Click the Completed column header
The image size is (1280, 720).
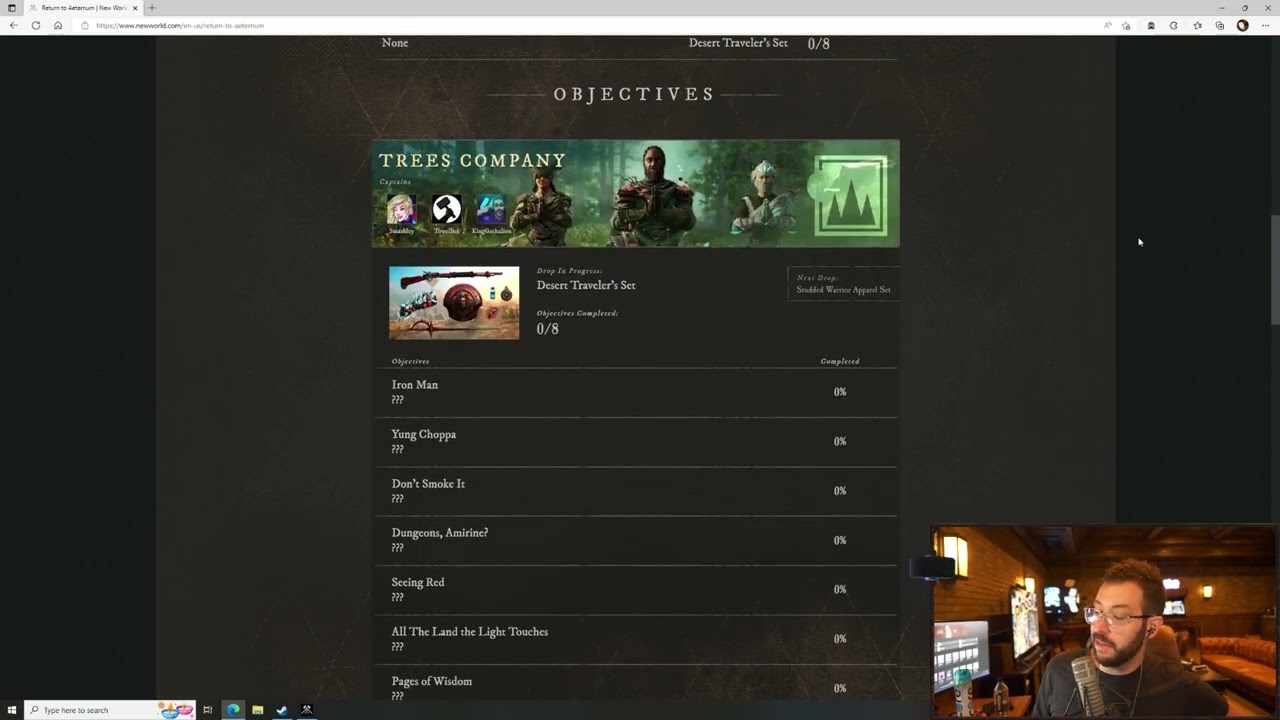(840, 361)
